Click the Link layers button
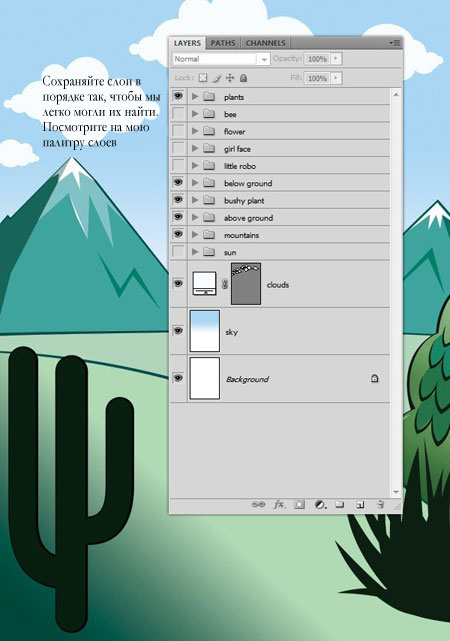This screenshot has height=641, width=450. click(258, 504)
